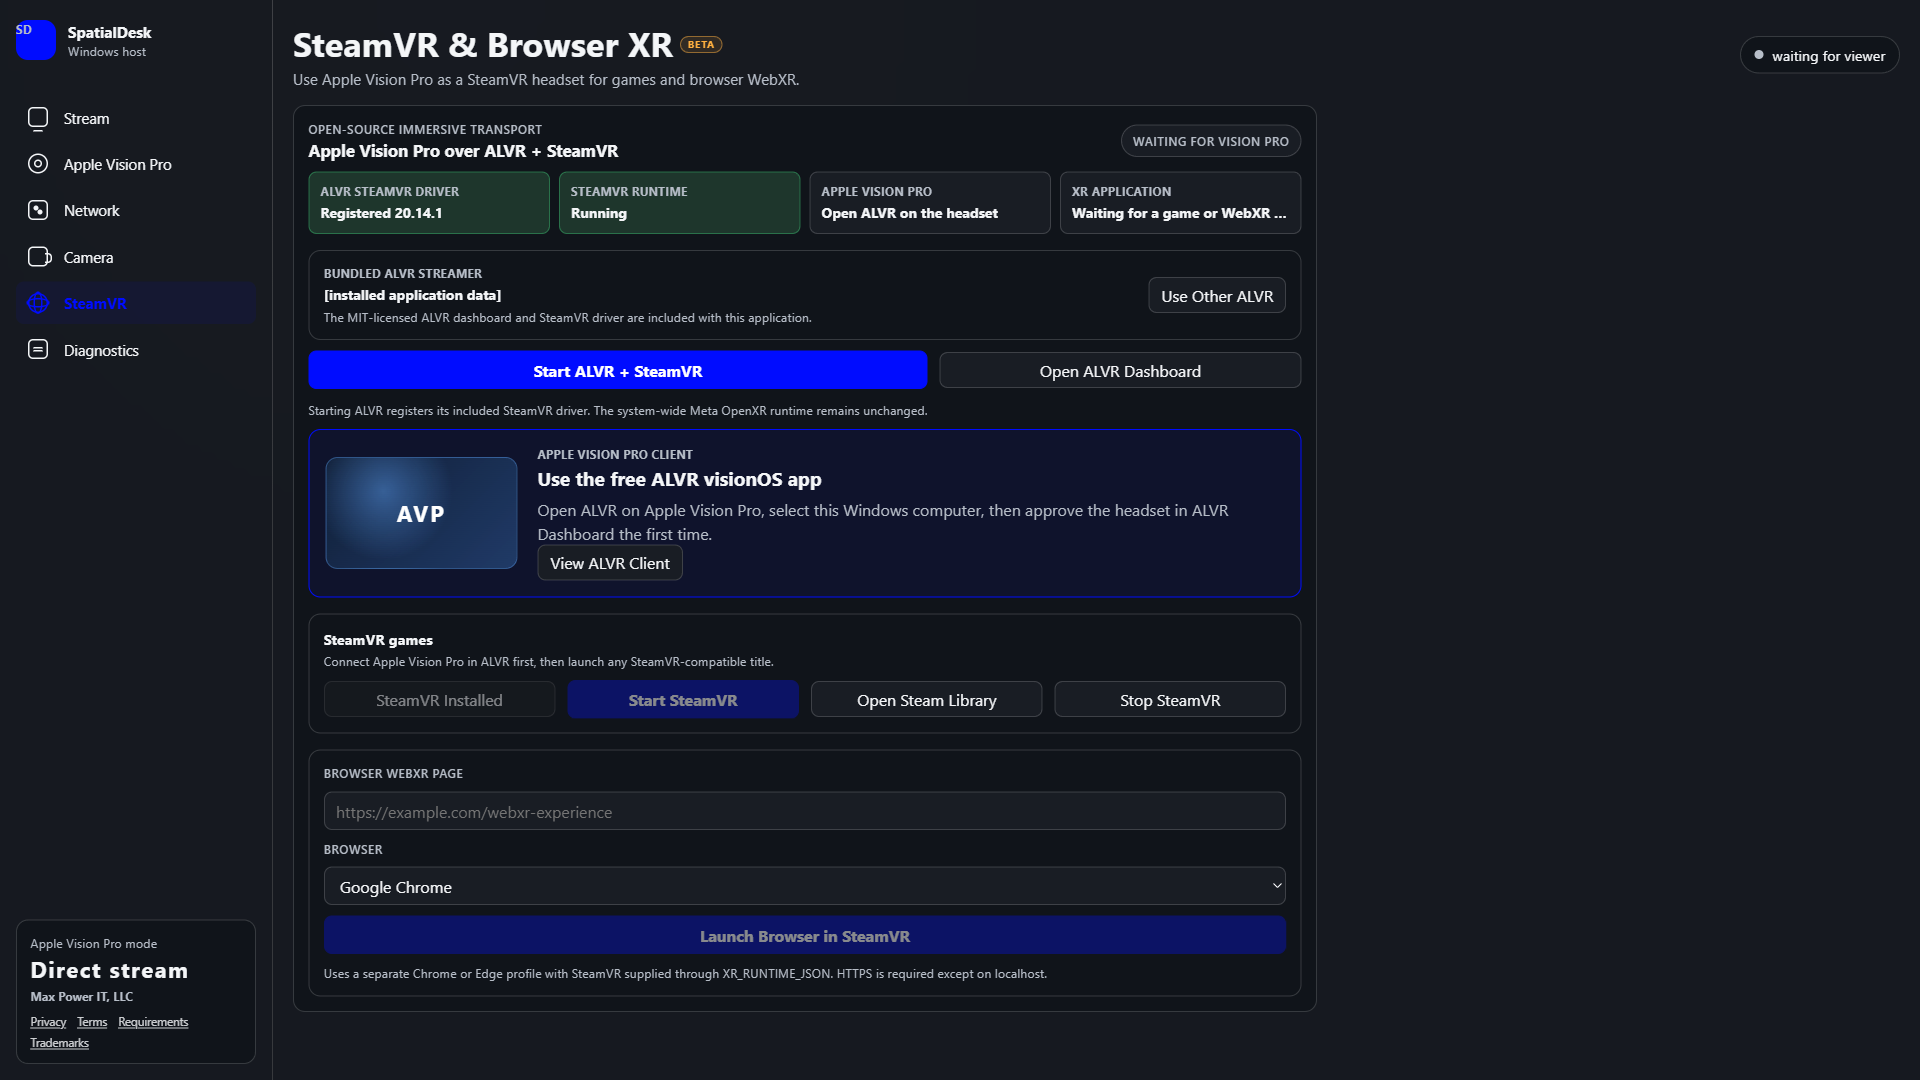Screen dimensions: 1920x1080
Task: Open the Trademarks link
Action: 59,1043
